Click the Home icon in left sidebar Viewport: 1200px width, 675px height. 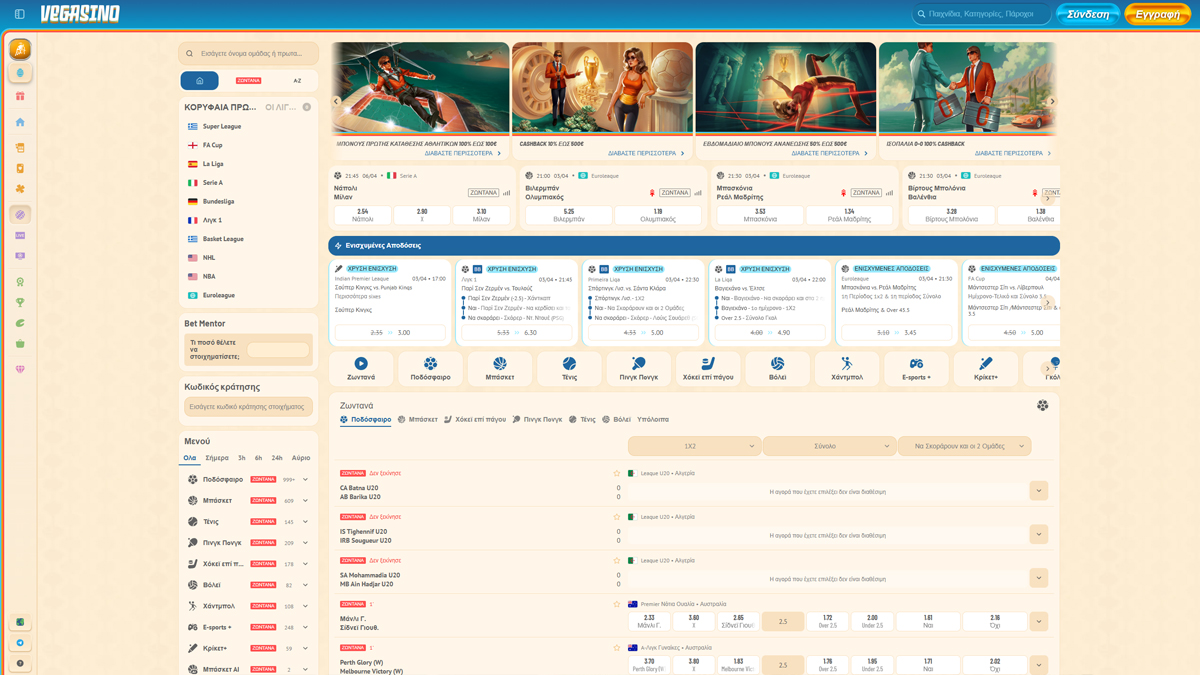click(18, 120)
